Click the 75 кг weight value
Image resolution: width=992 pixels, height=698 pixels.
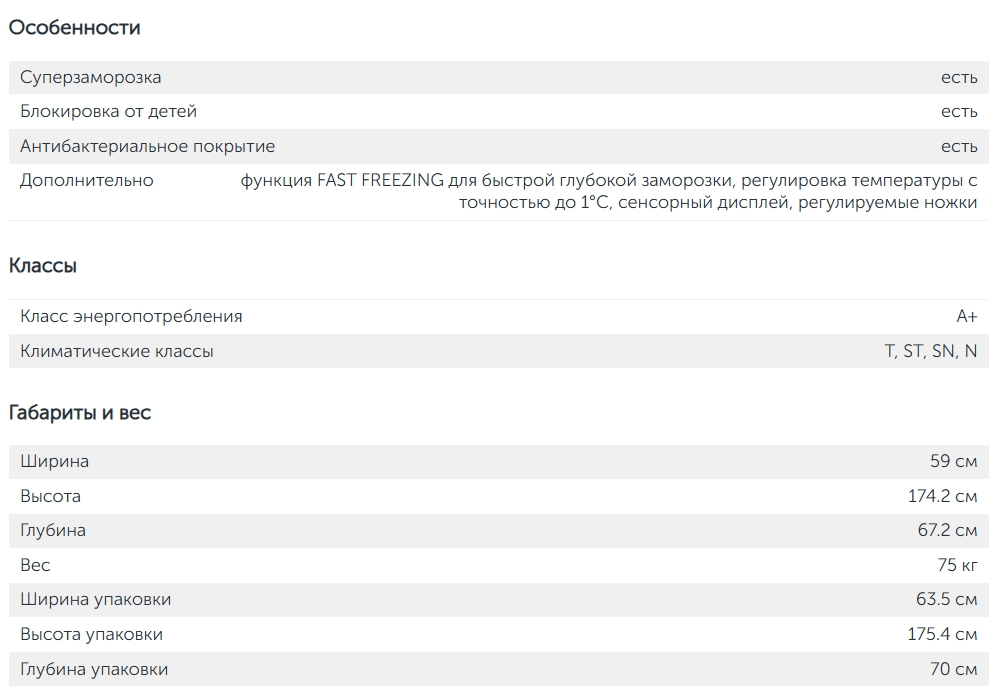(957, 565)
